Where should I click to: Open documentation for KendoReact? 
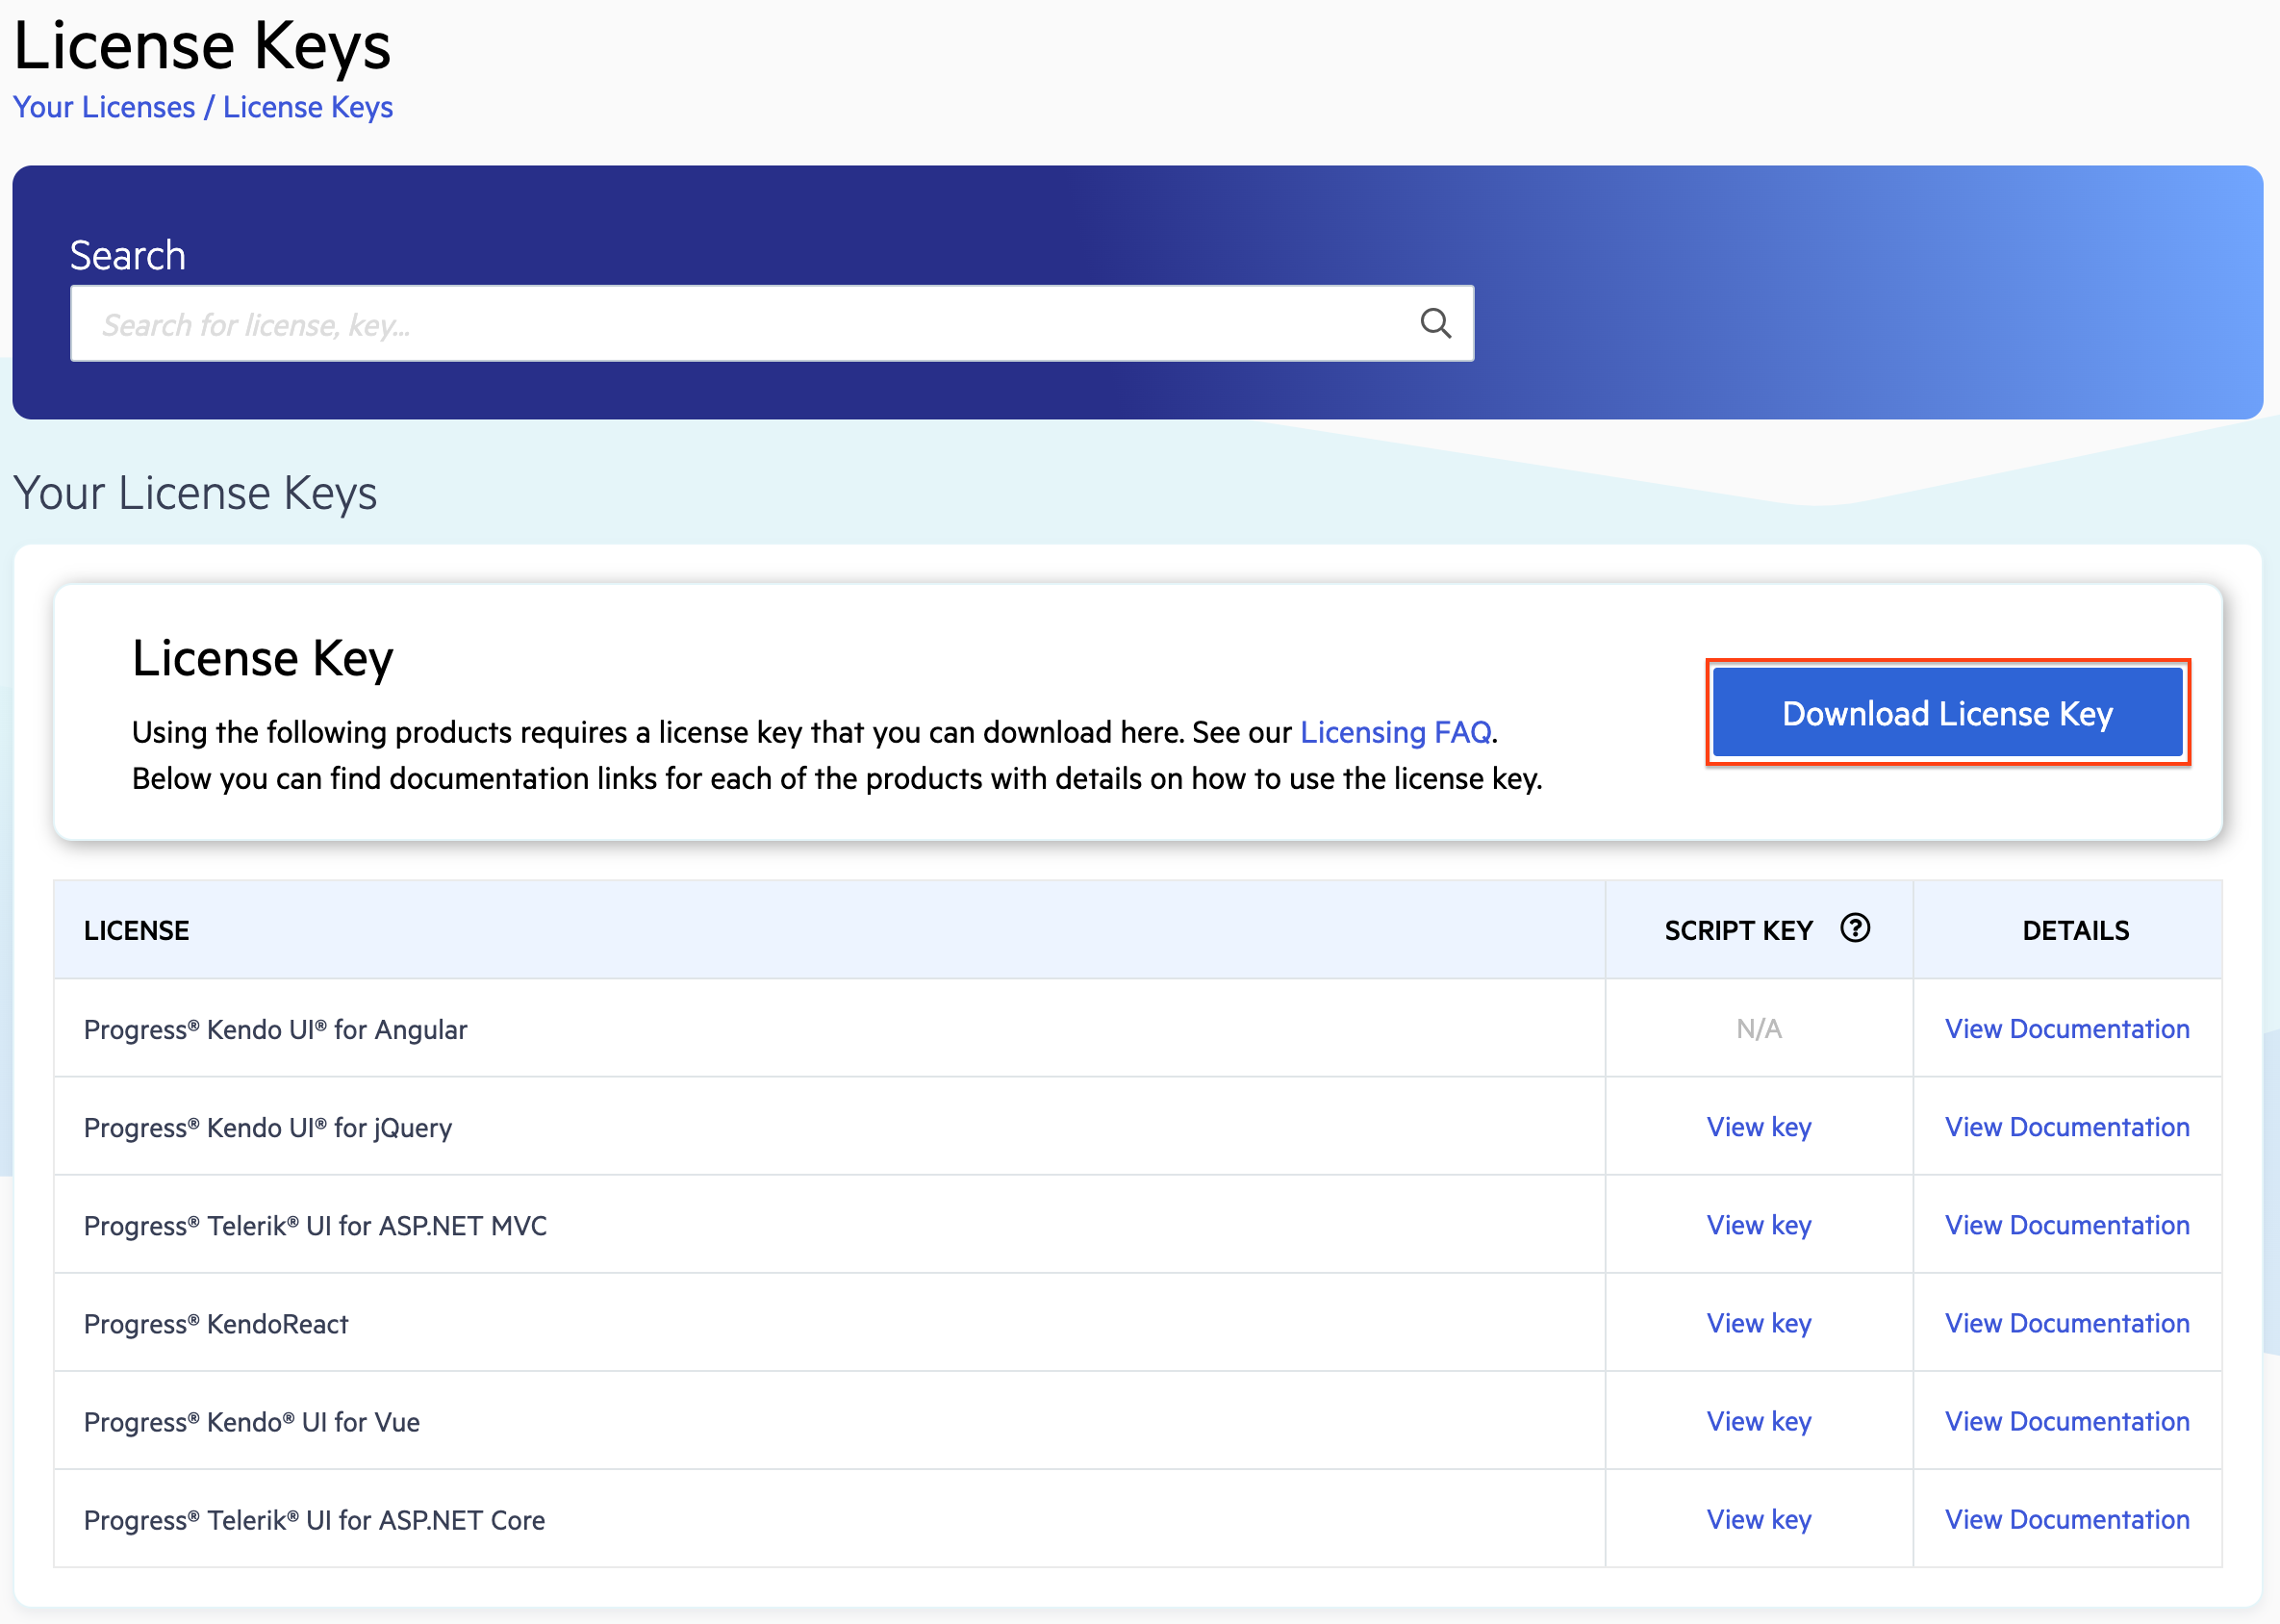click(x=2065, y=1322)
